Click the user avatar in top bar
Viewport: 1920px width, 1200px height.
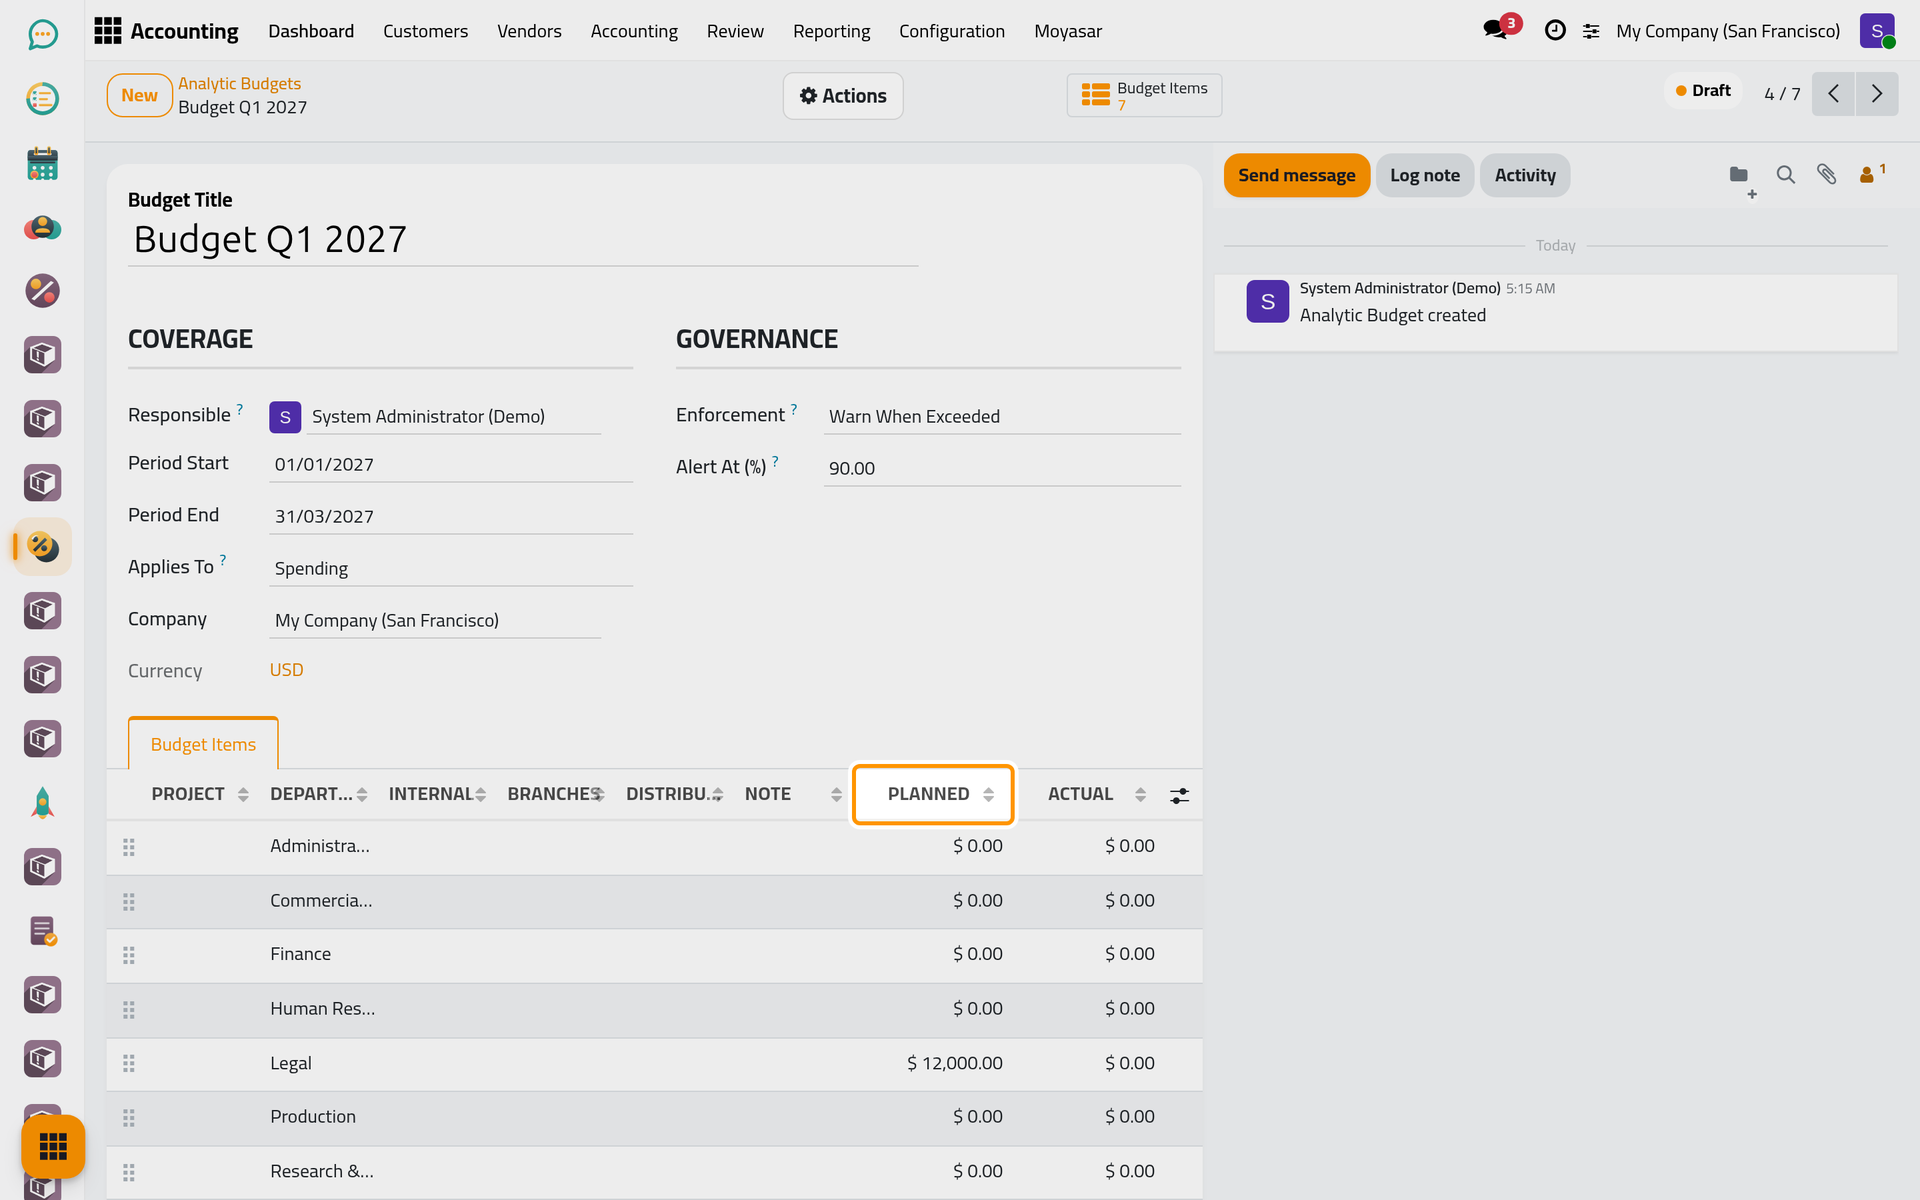[x=1877, y=31]
